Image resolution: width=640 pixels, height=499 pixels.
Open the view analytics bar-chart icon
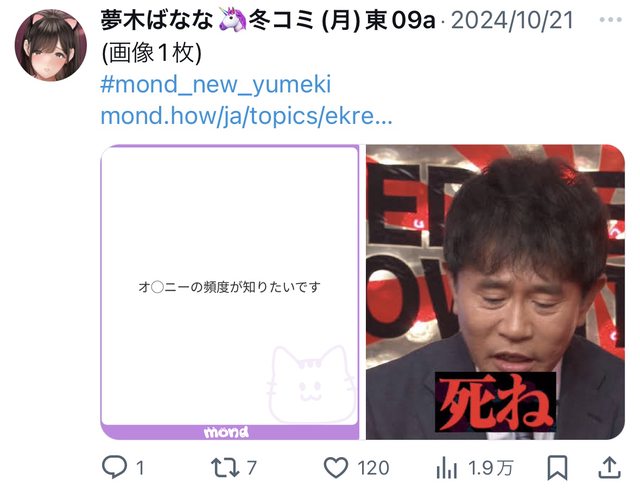coord(447,468)
